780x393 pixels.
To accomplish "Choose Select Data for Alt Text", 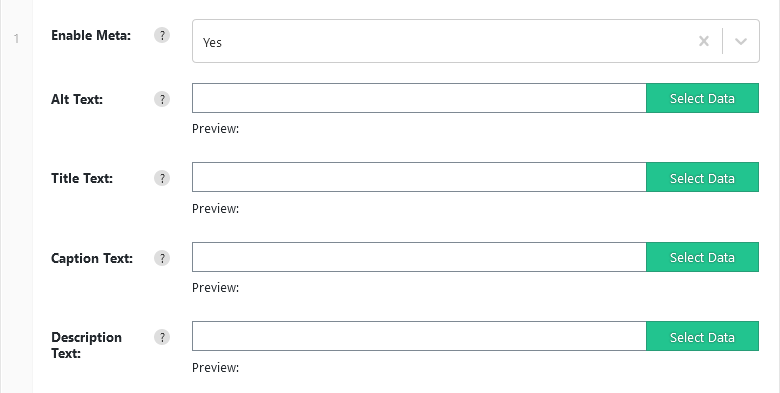I will coord(702,98).
